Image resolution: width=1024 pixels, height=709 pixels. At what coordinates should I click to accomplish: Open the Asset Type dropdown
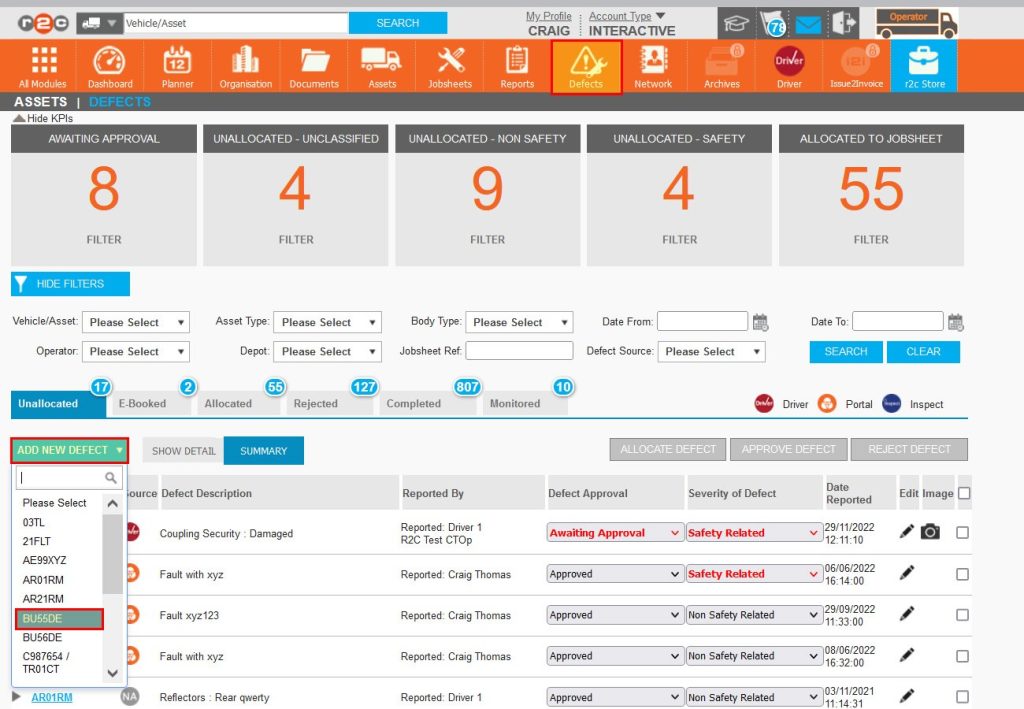tap(327, 322)
